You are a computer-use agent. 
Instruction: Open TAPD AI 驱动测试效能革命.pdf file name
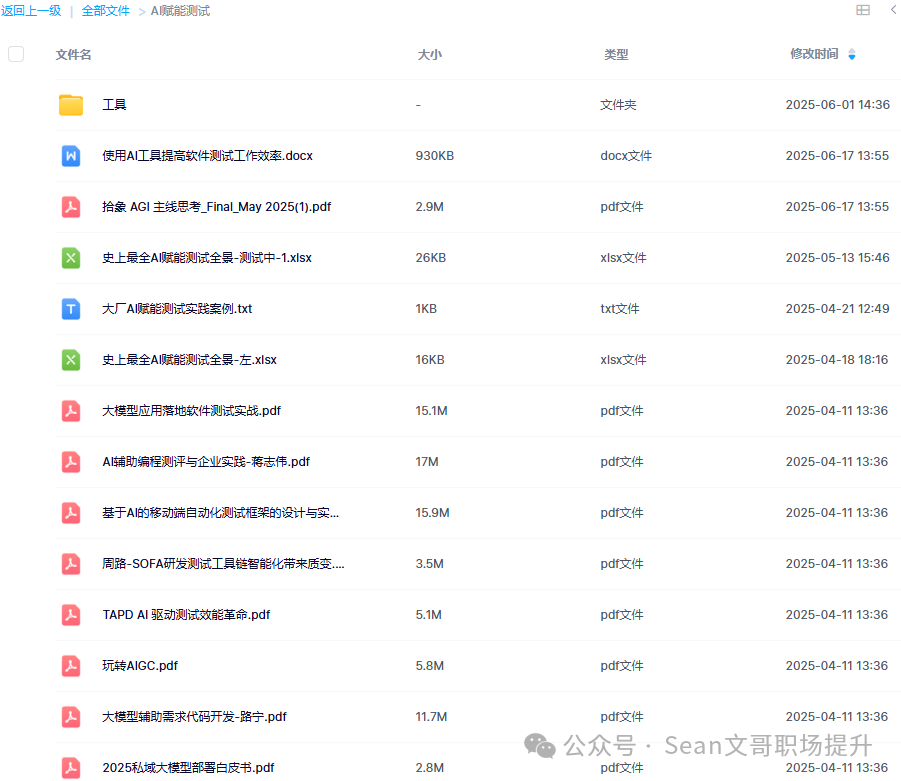(186, 615)
